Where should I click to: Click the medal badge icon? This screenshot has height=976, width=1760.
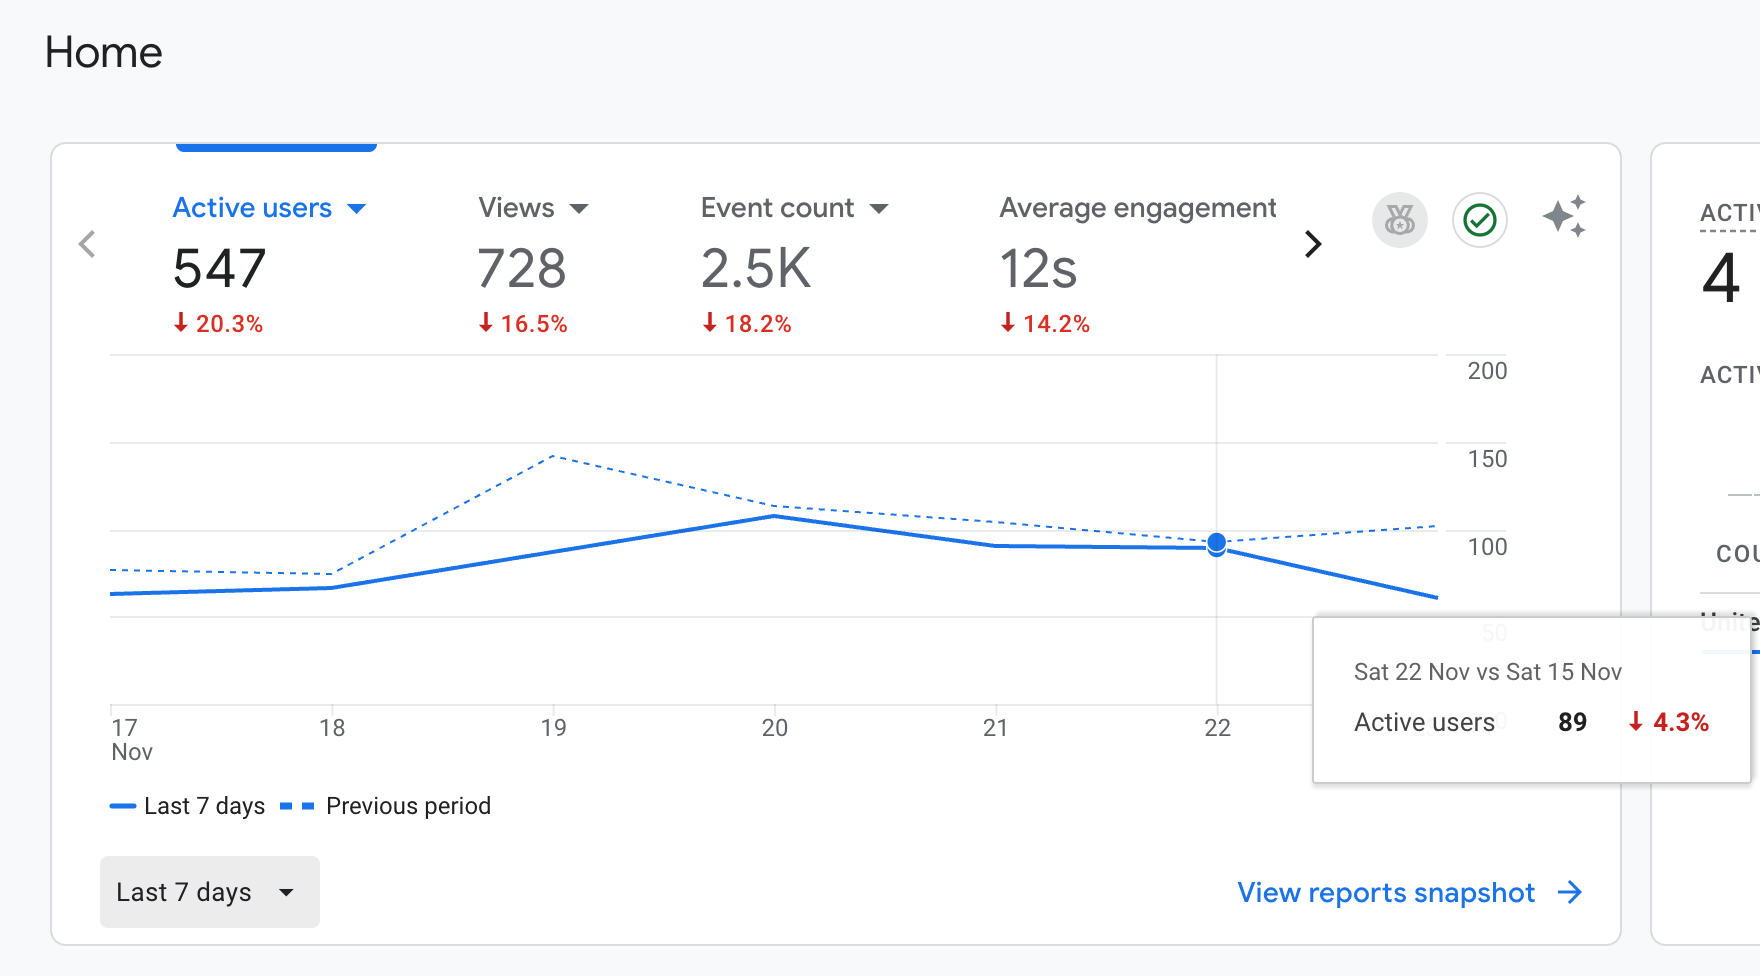click(1399, 220)
